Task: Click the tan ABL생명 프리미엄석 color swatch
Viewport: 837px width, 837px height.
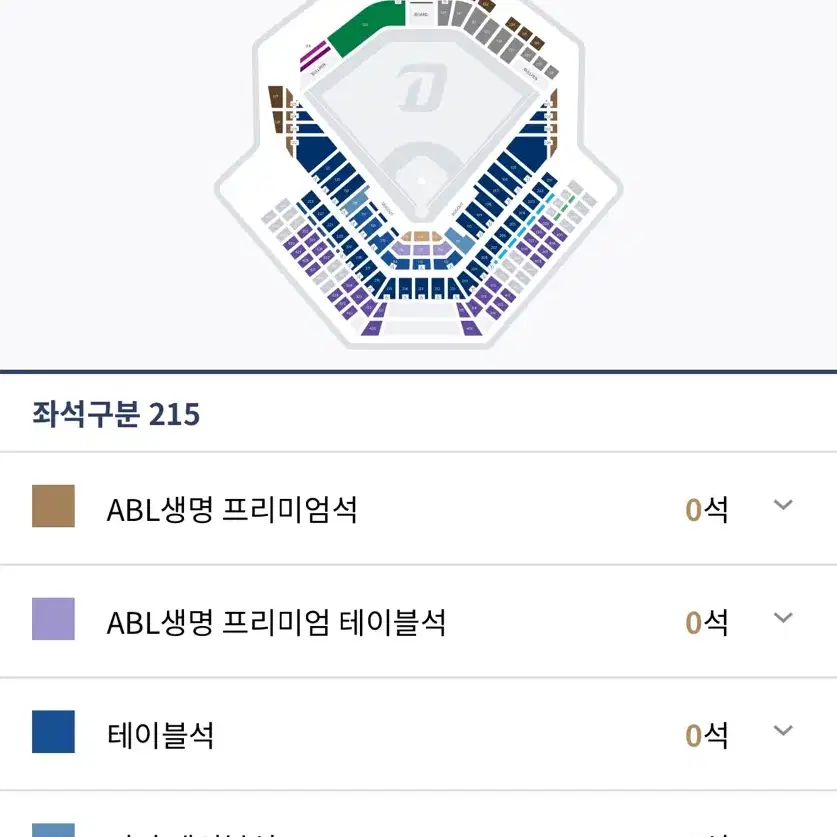Action: pos(53,506)
